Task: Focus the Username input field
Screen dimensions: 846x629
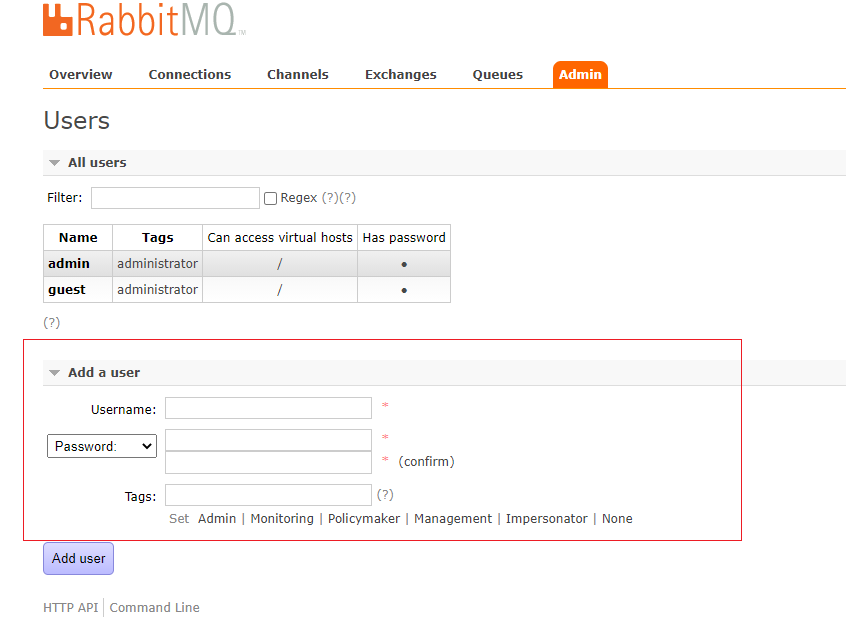Action: (268, 408)
